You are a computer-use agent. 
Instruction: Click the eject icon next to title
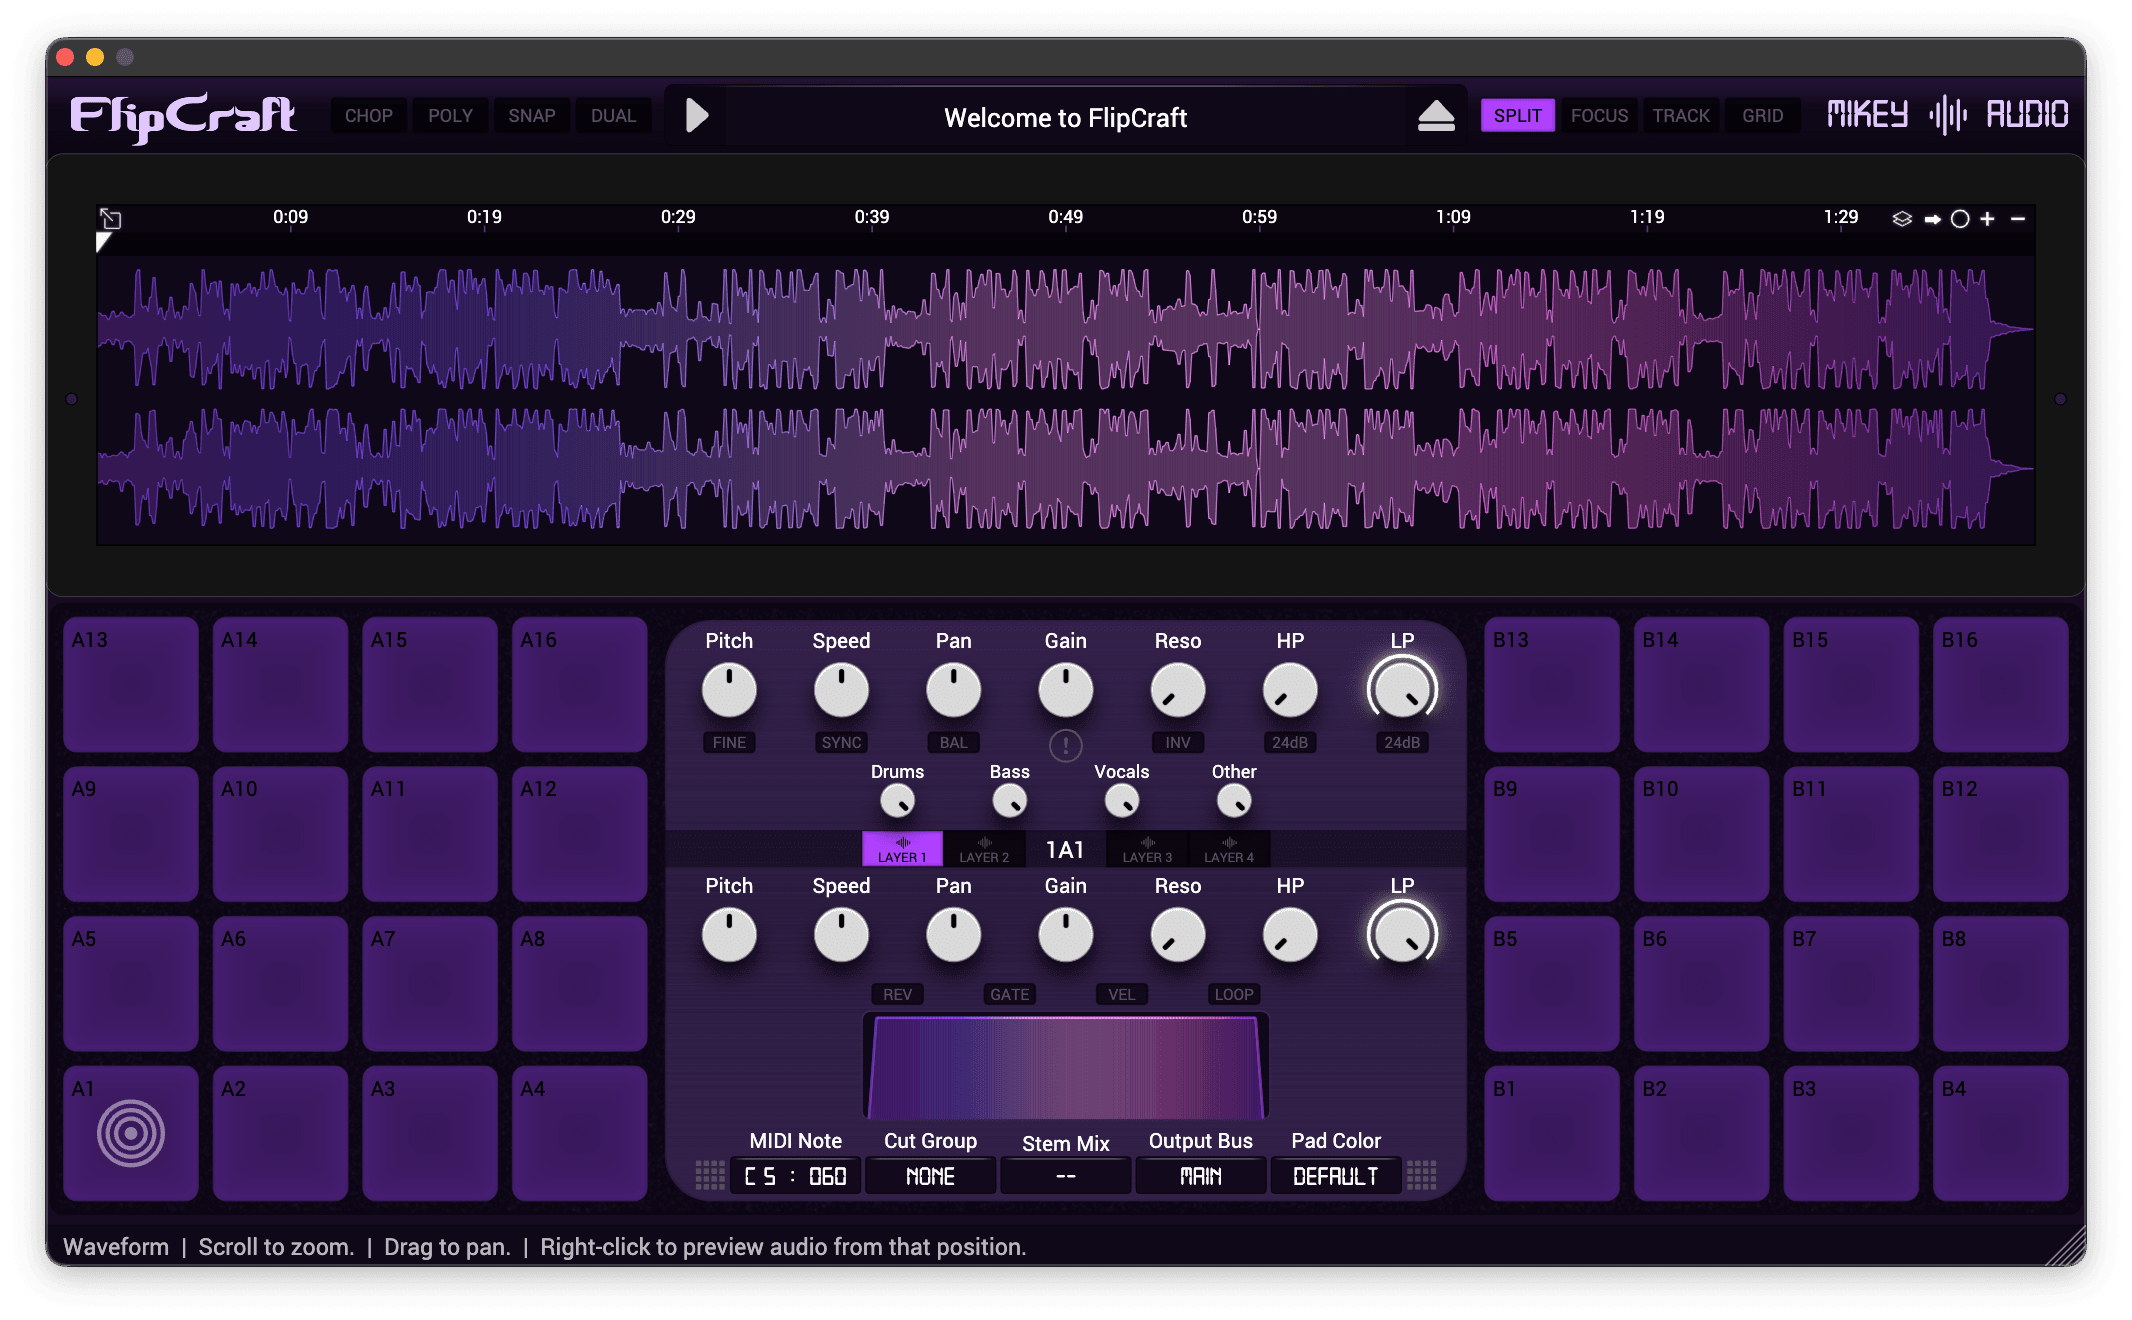1436,117
